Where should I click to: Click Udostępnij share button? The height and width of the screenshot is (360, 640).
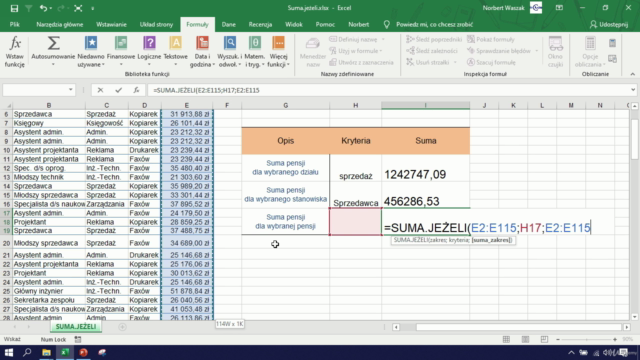609,24
